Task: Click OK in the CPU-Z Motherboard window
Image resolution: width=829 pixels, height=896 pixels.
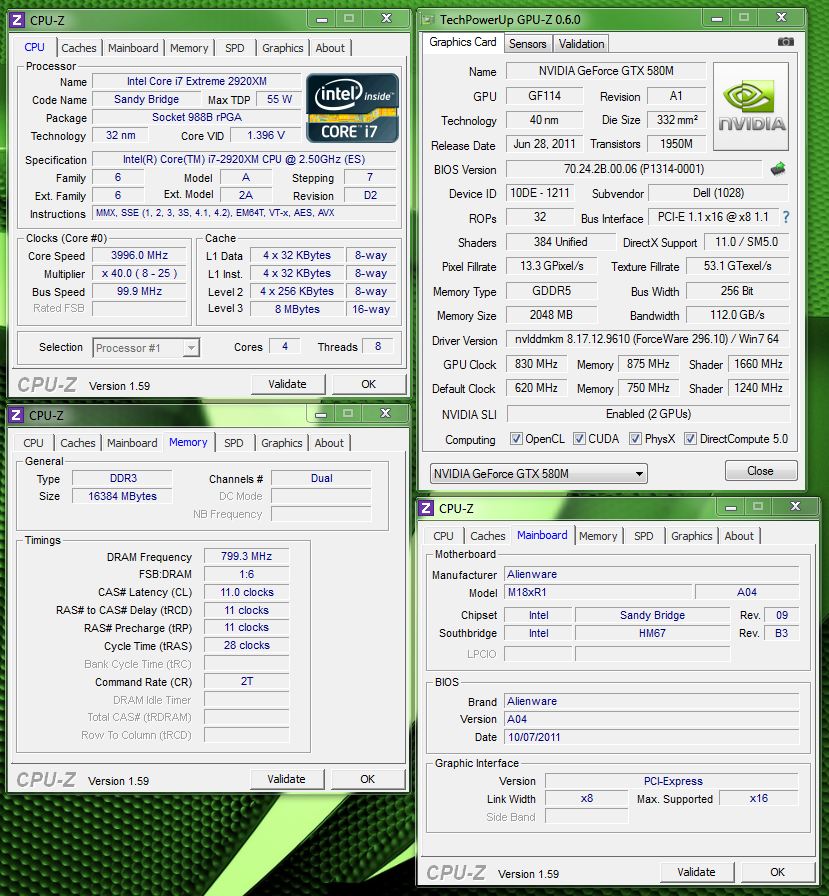Action: coord(778,872)
